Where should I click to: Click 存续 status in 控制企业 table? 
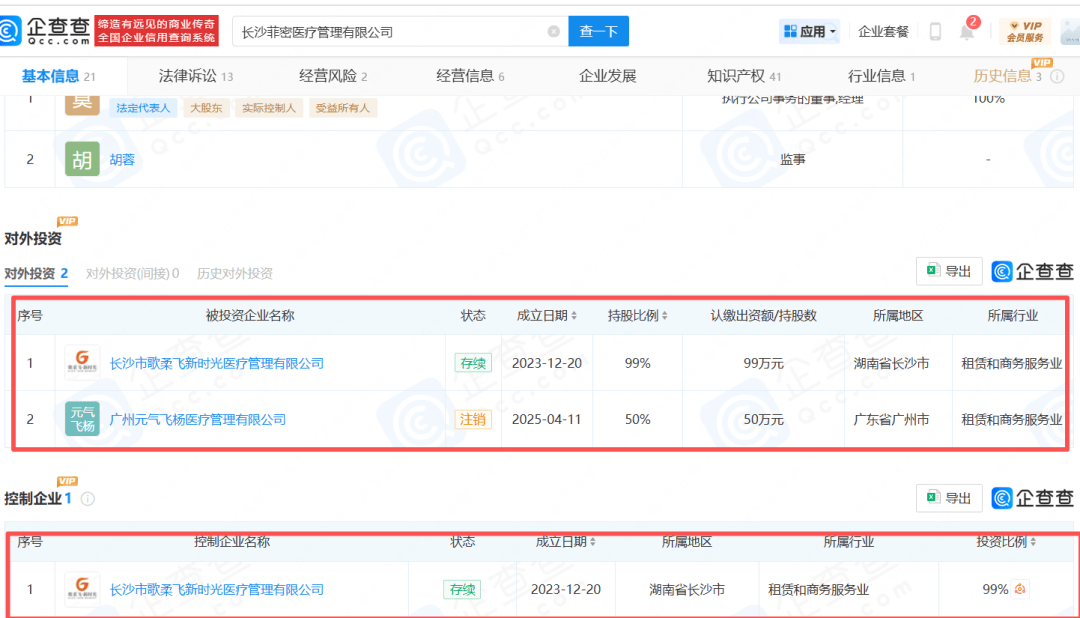tap(462, 590)
